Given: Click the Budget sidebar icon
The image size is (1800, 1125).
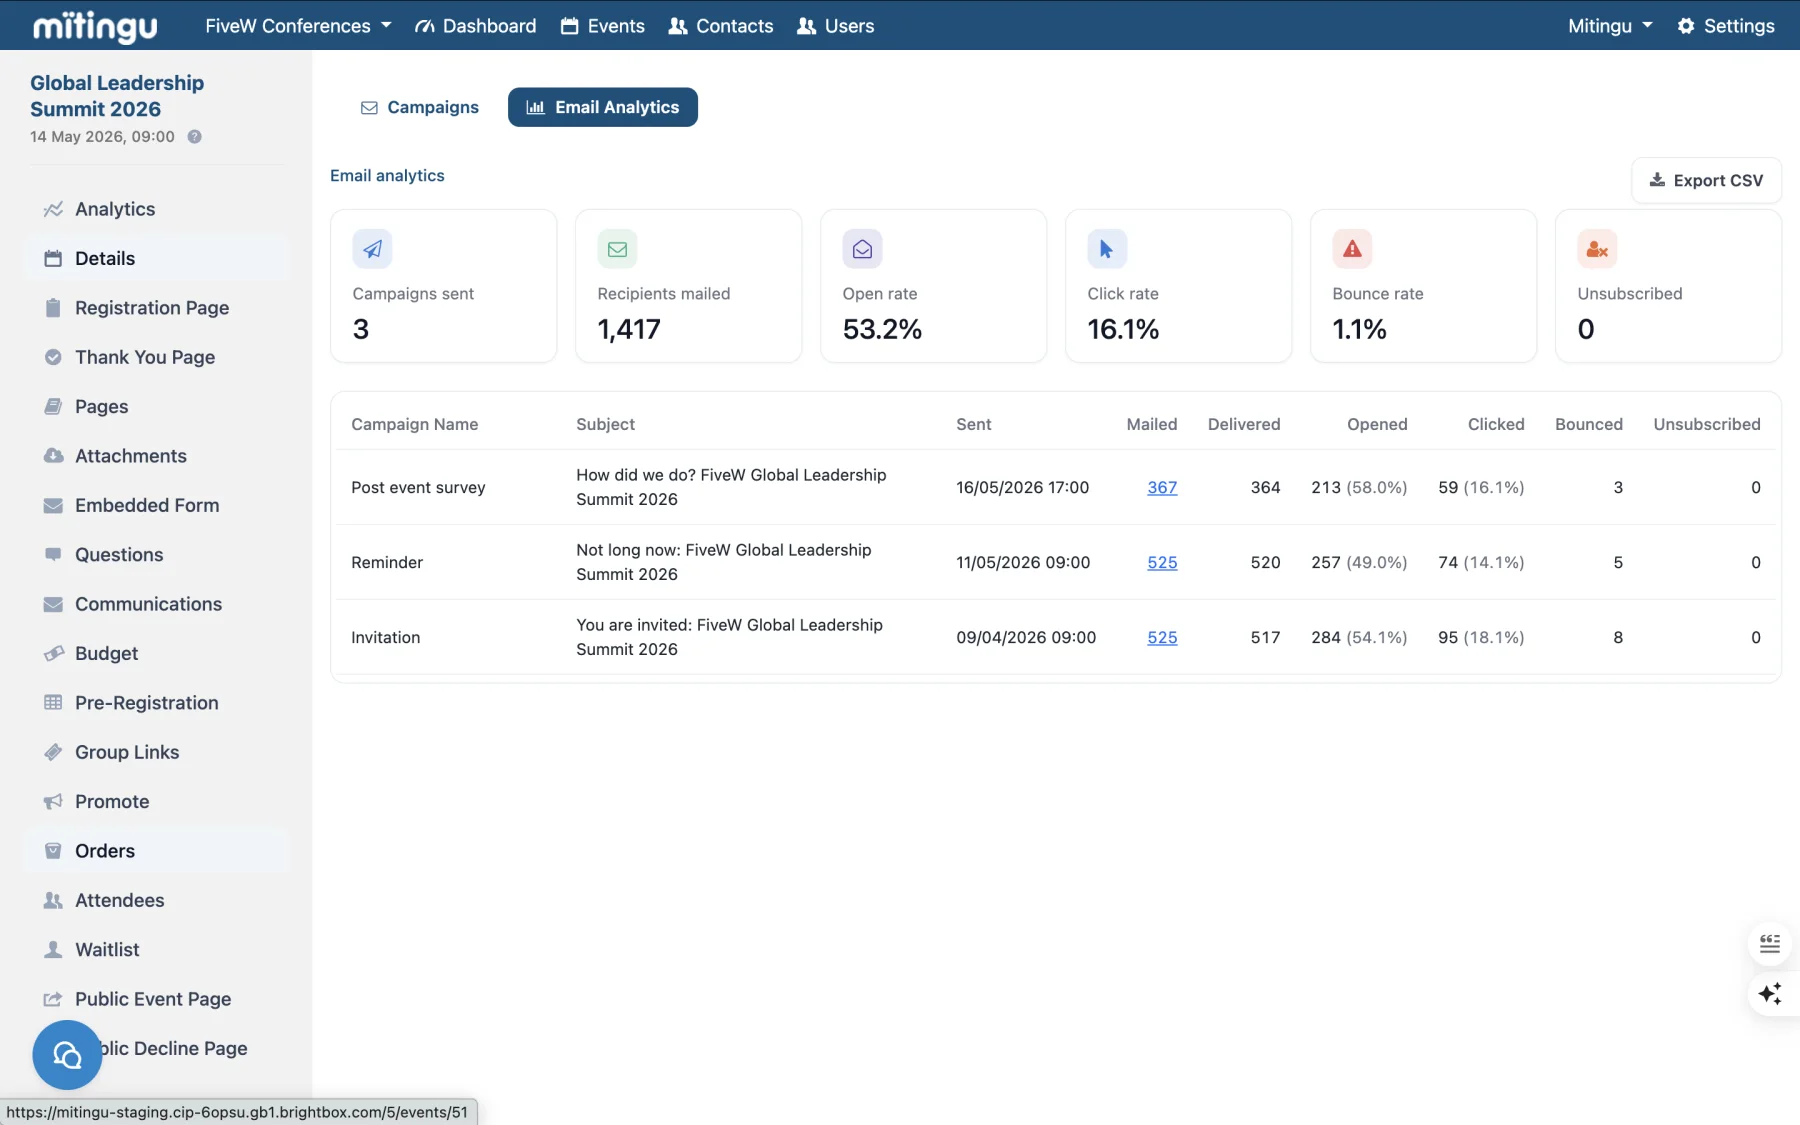Looking at the screenshot, I should [x=53, y=653].
